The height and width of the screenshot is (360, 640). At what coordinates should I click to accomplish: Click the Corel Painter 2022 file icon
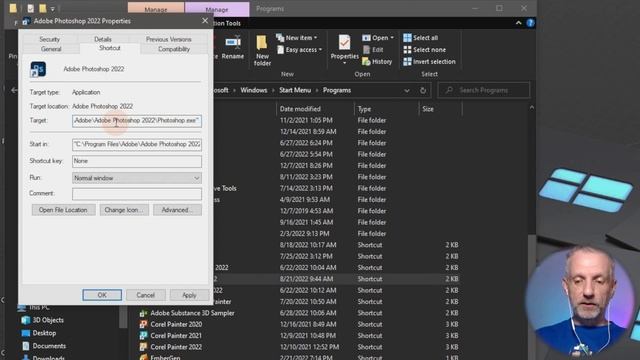click(x=143, y=347)
